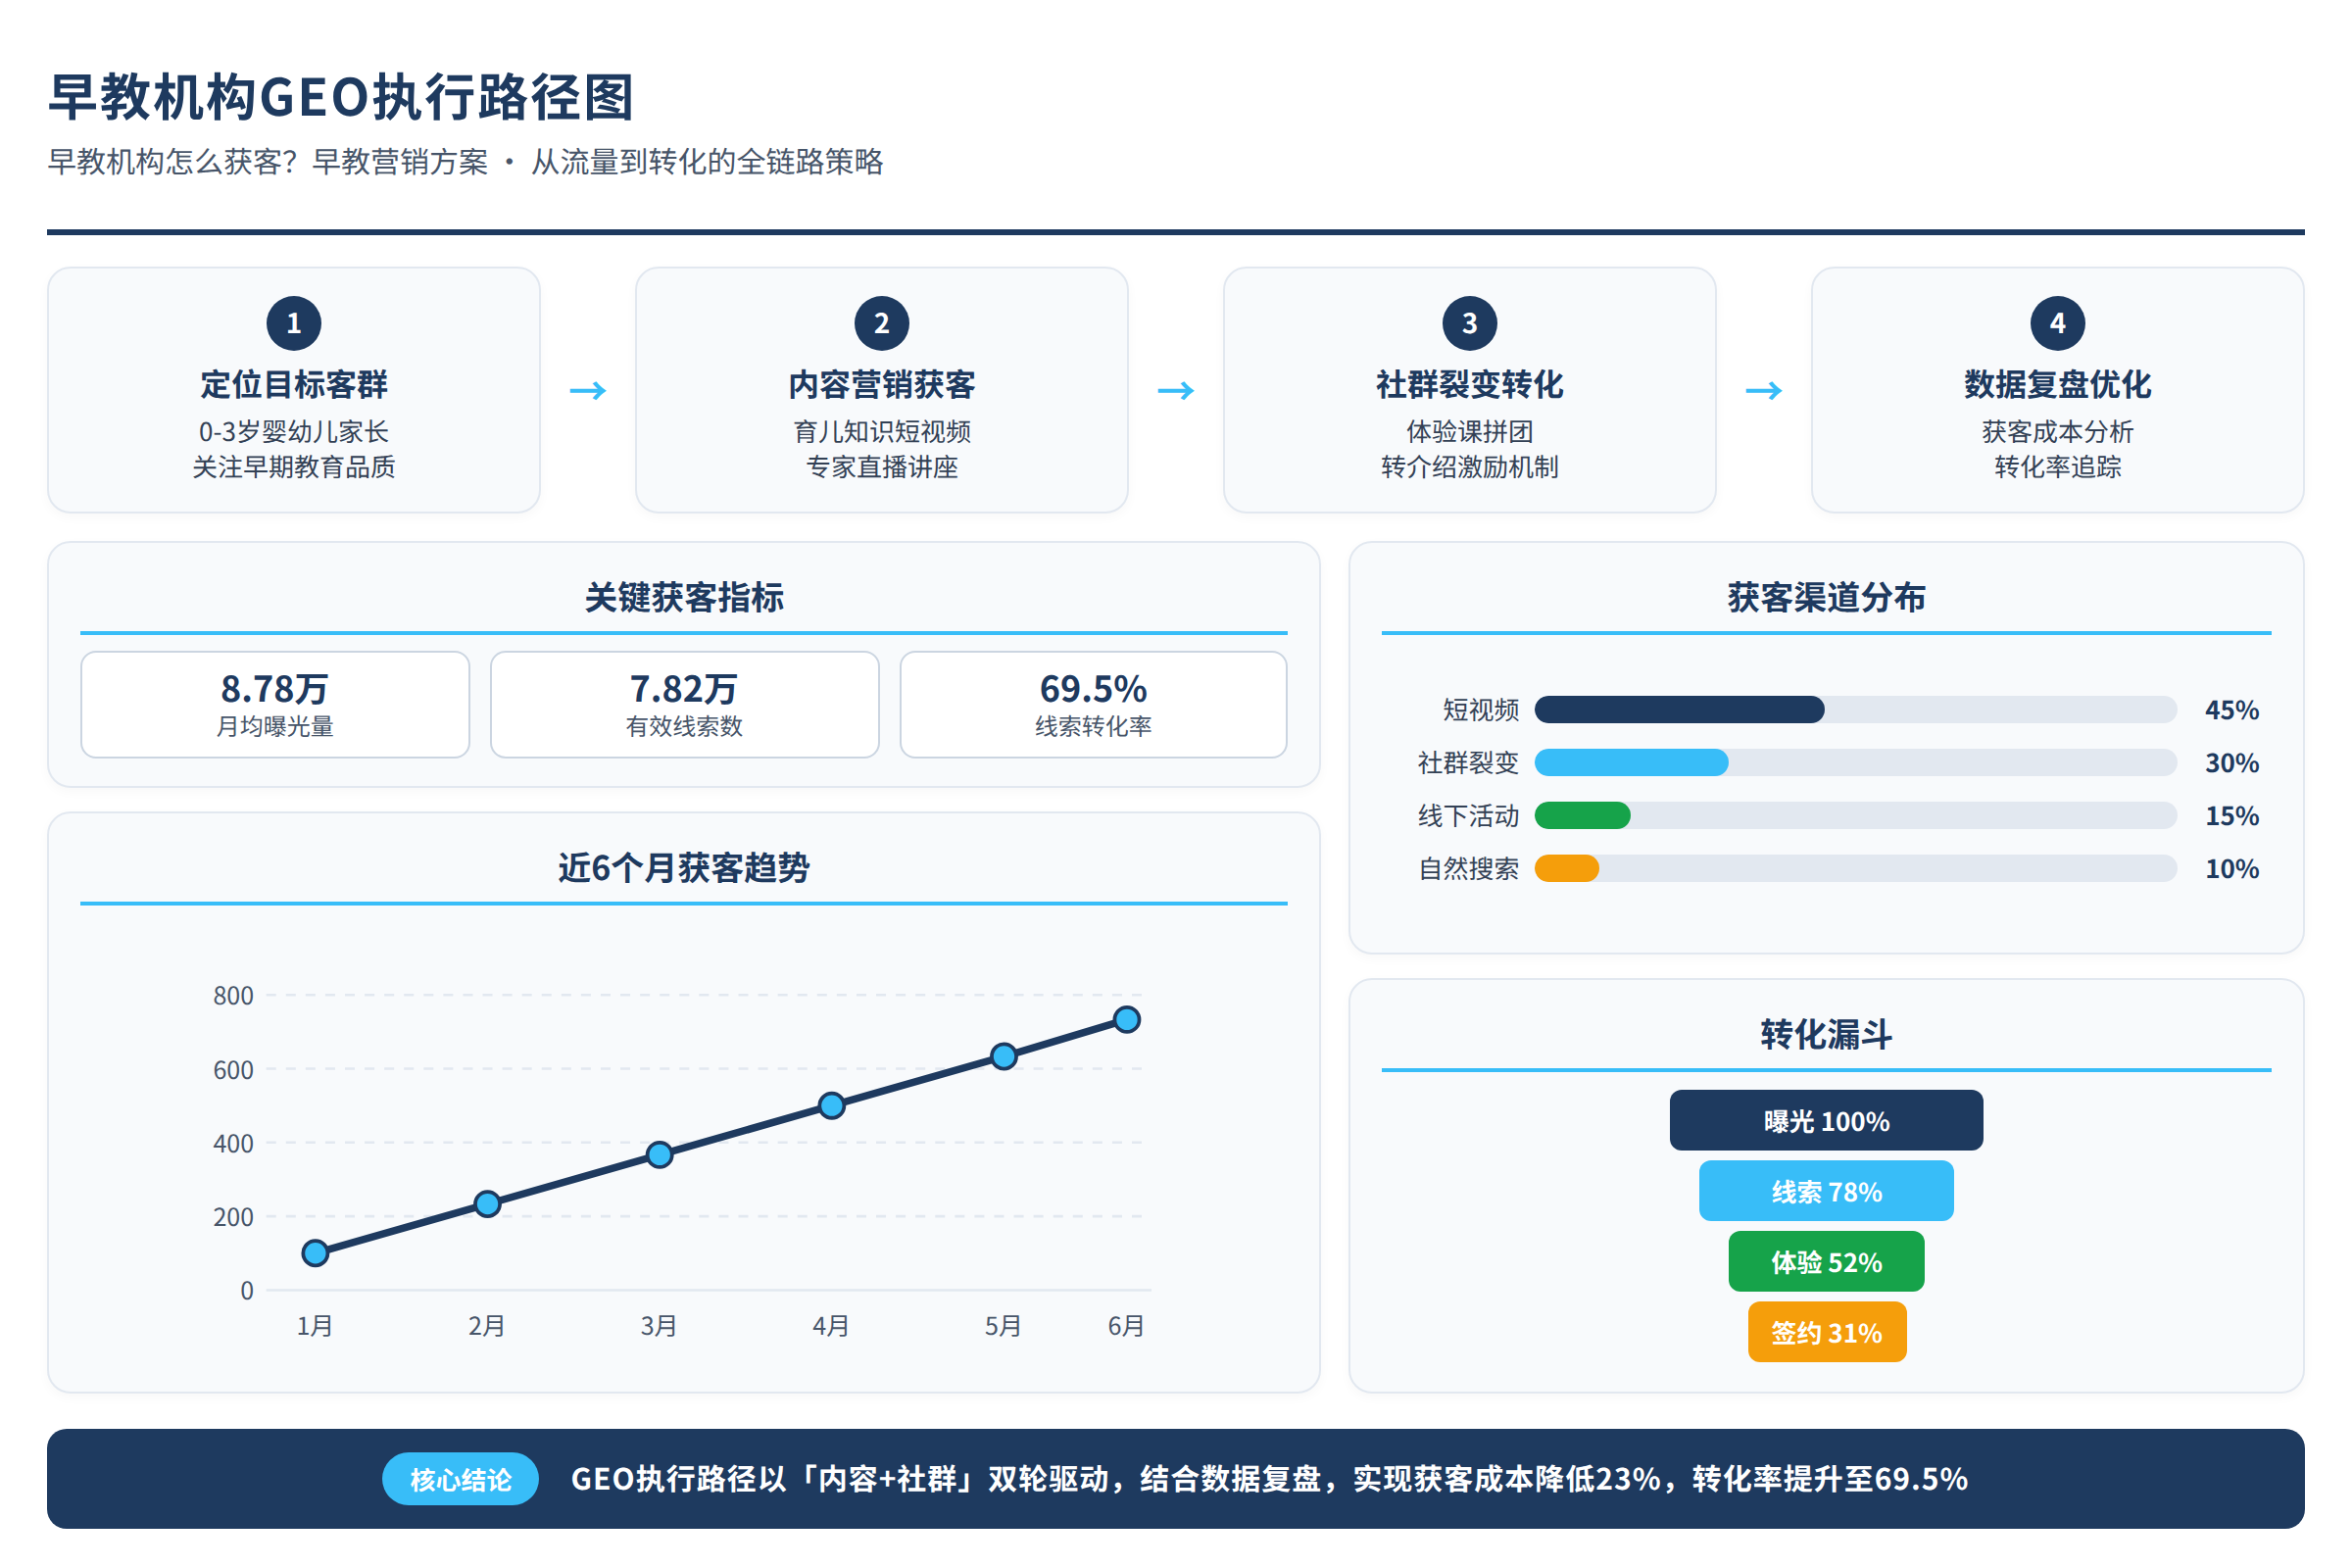
Task: Click the 签约 31% funnel block
Action: pos(1827,1332)
